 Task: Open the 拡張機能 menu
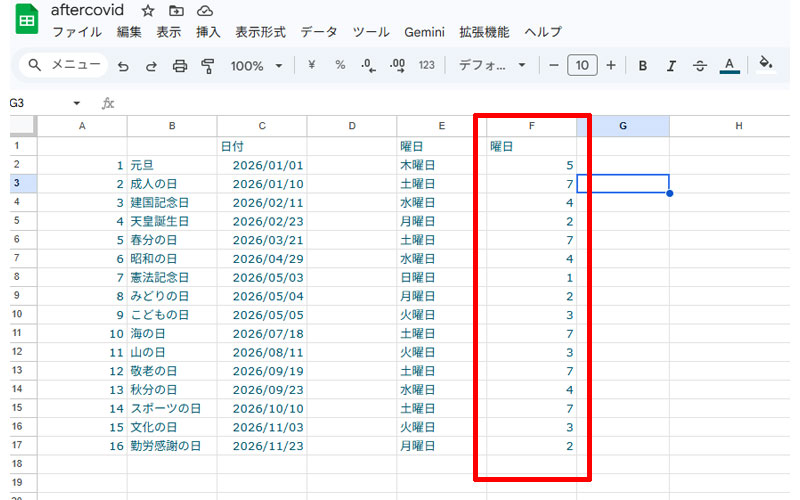tap(484, 32)
